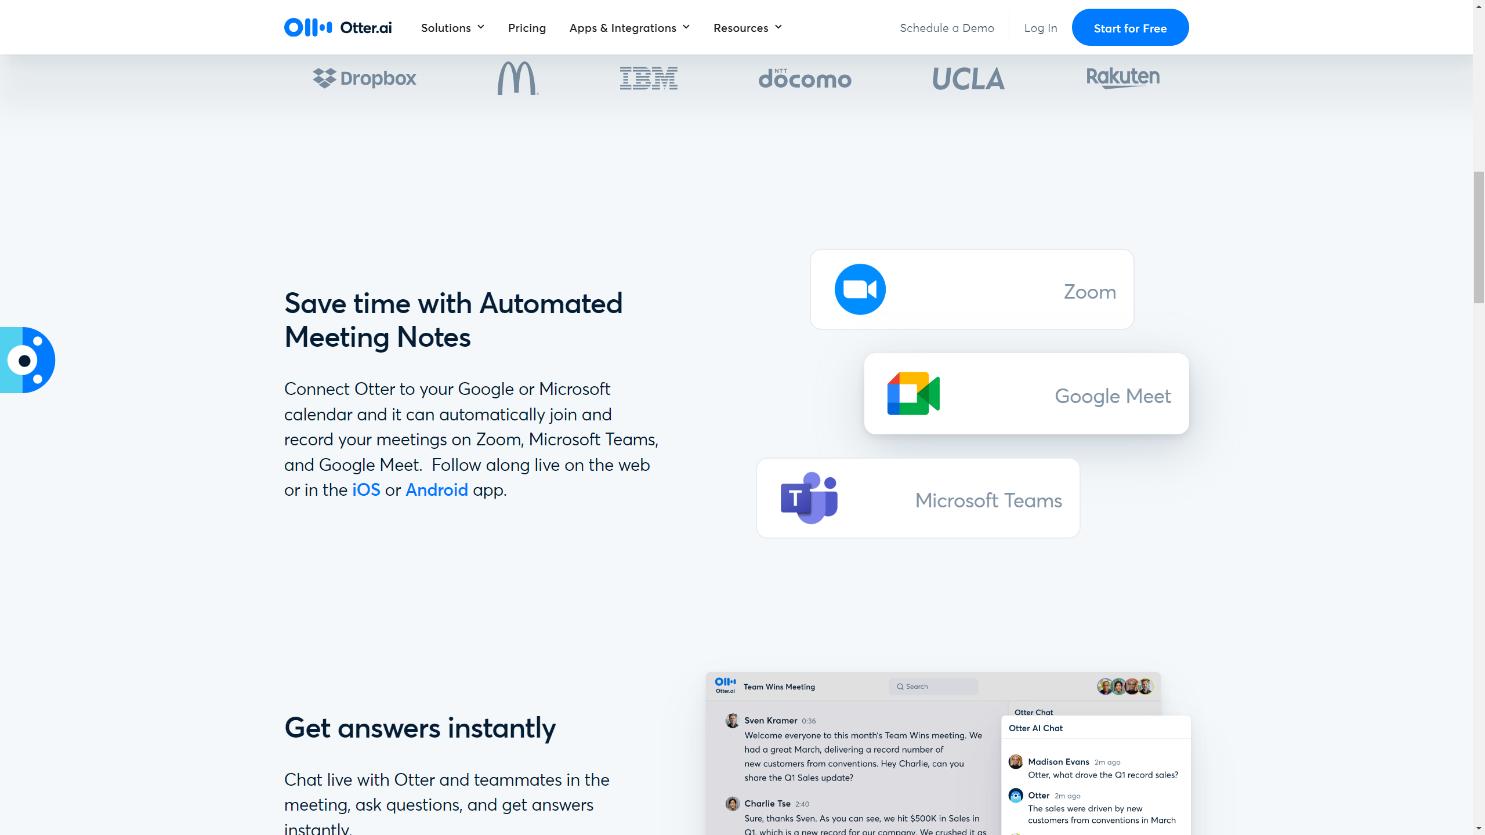Click the McDonald's arches logo
Image resolution: width=1485 pixels, height=835 pixels.
pyautogui.click(x=517, y=78)
